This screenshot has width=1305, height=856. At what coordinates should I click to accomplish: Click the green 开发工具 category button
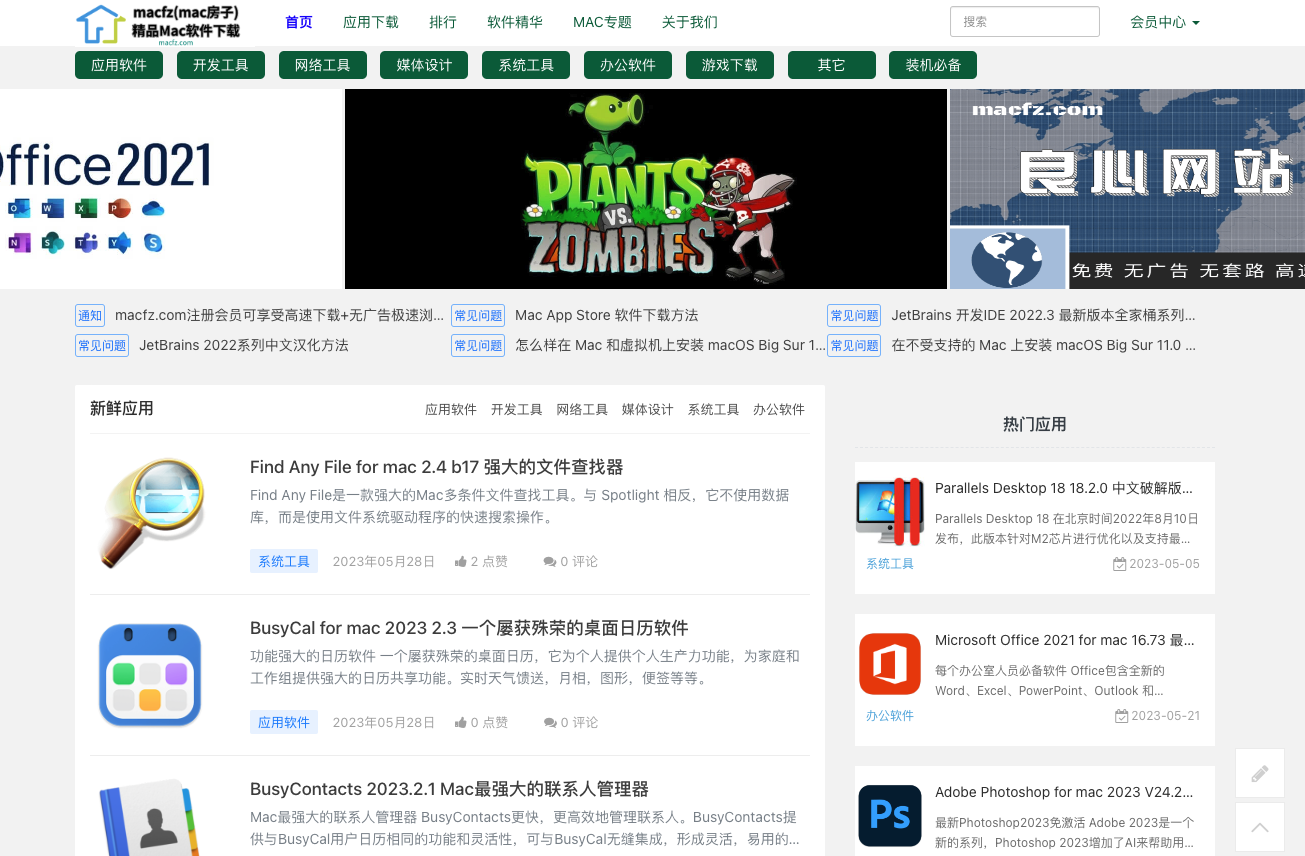[x=221, y=65]
